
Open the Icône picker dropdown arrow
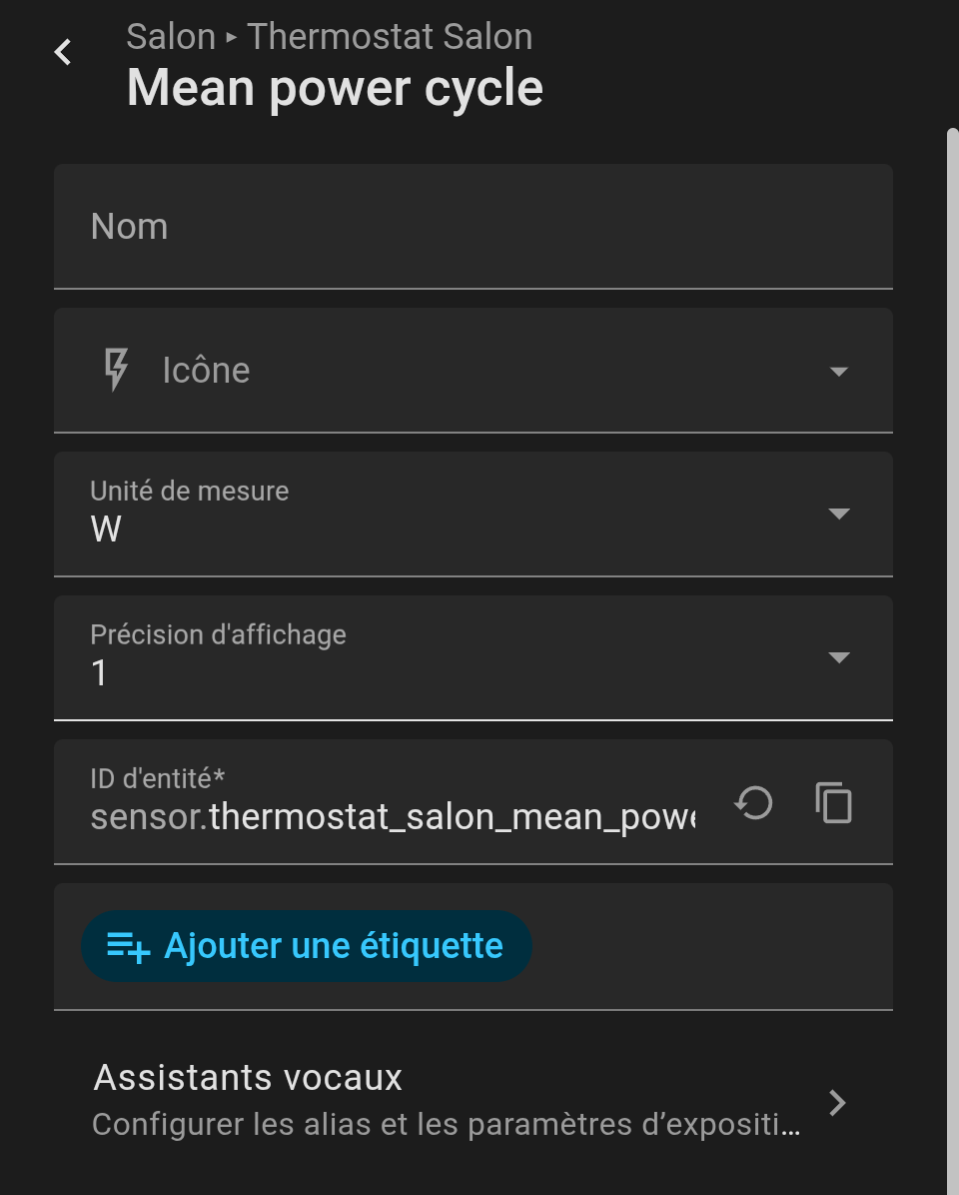pos(839,371)
